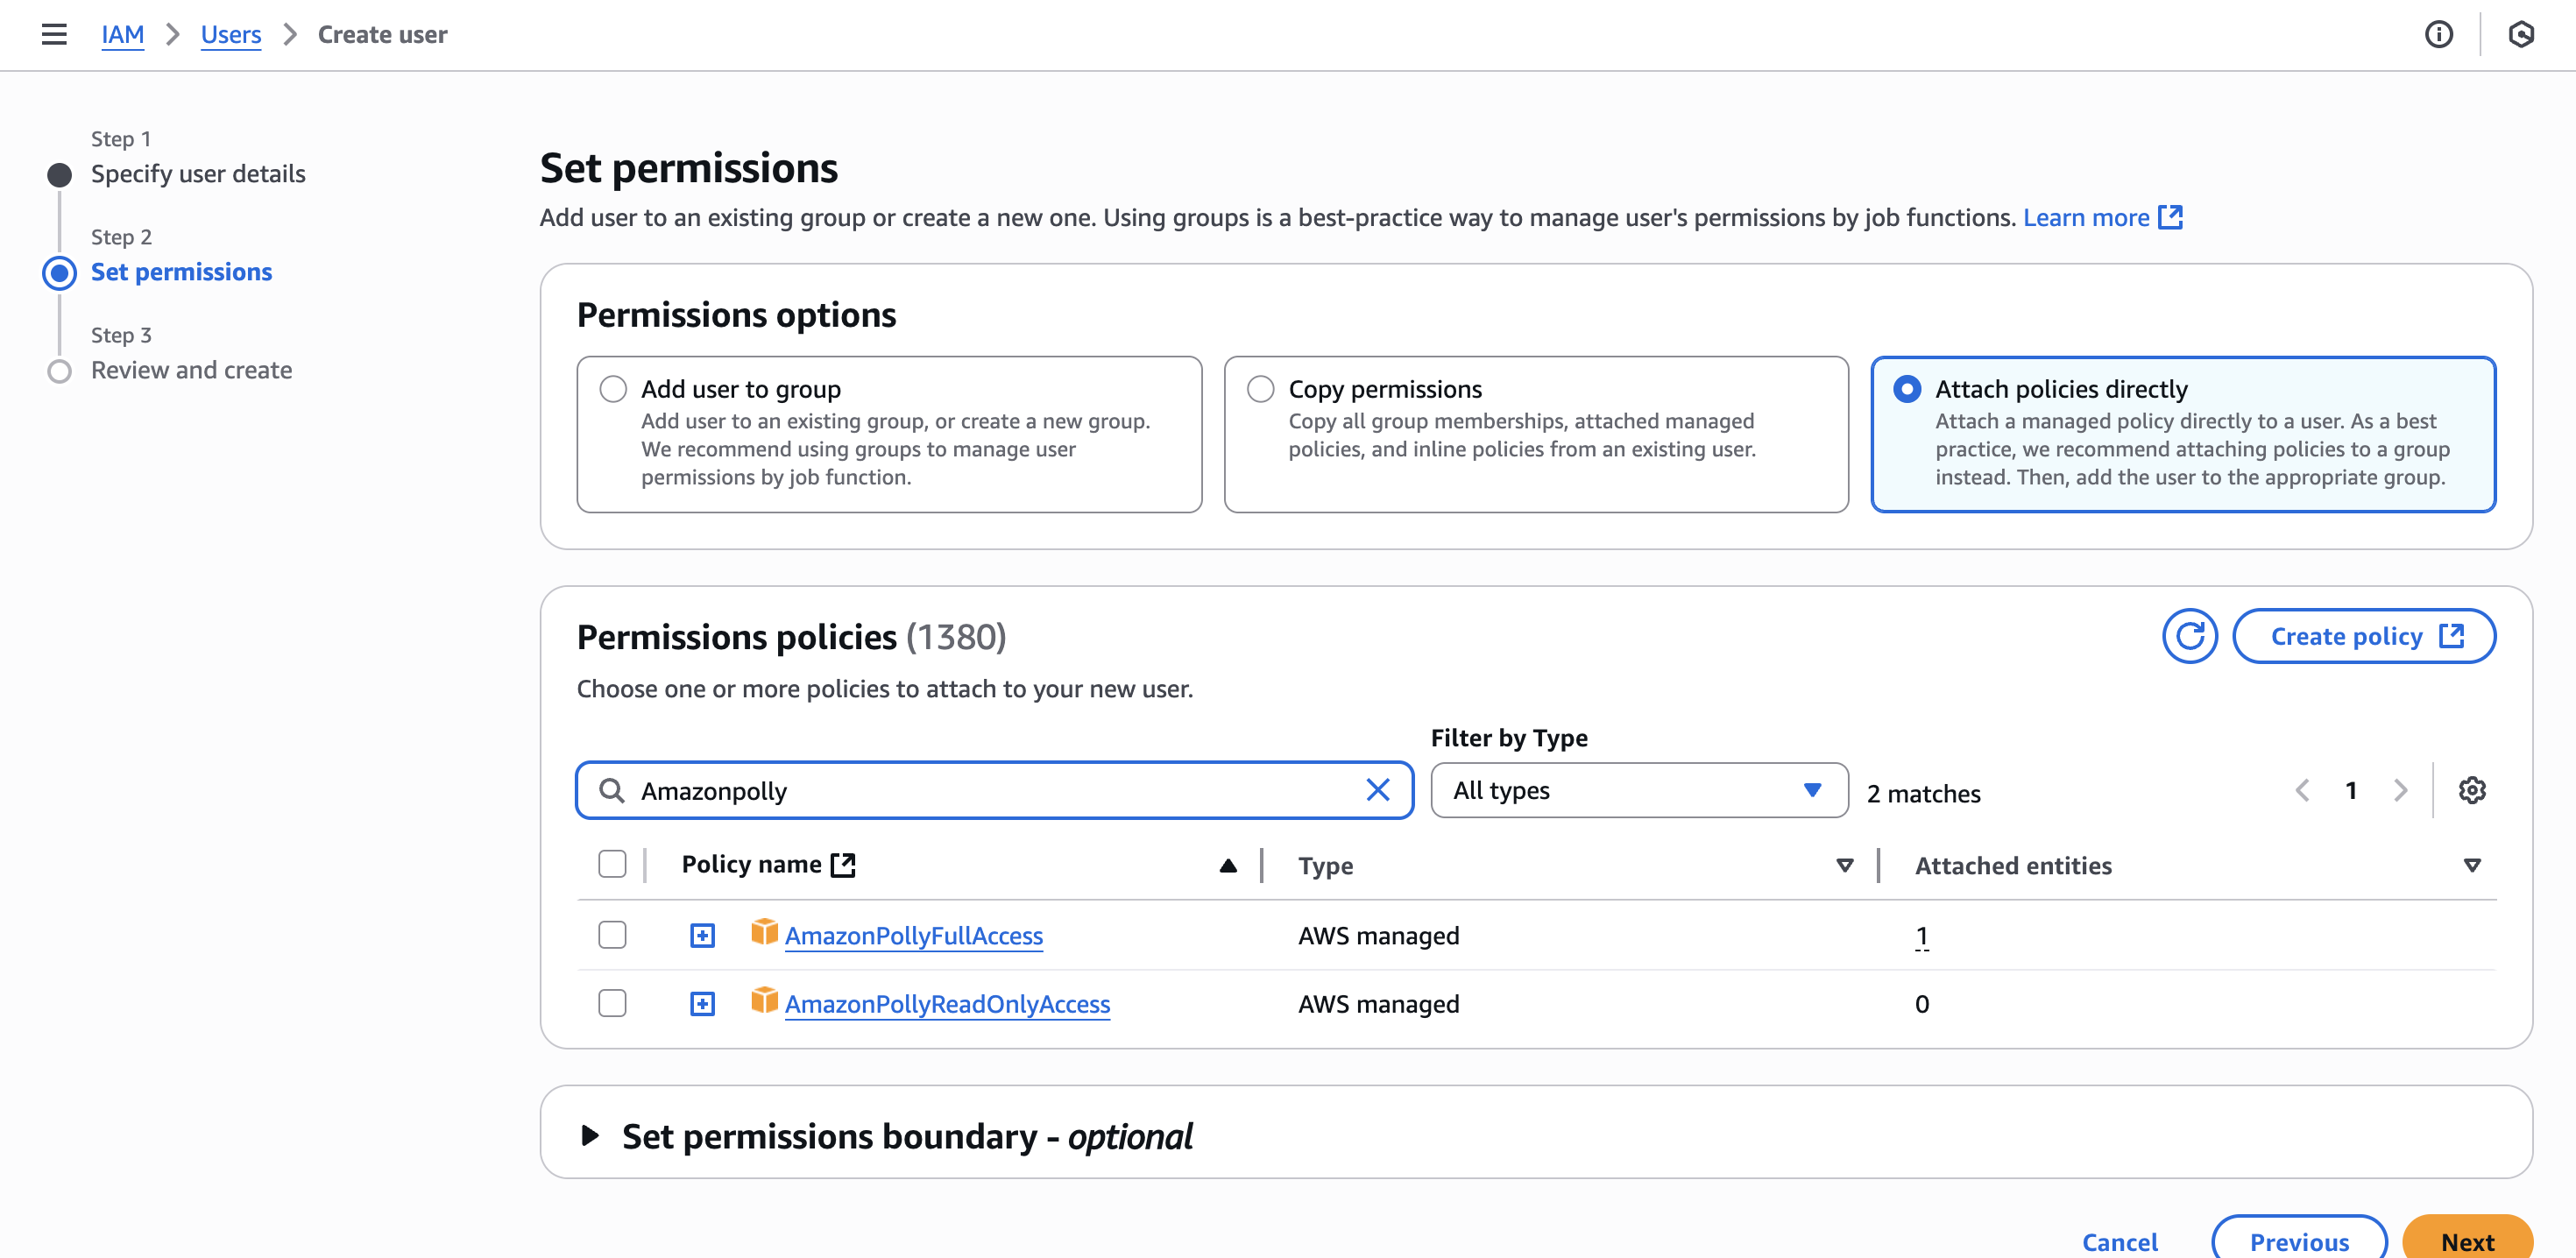The height and width of the screenshot is (1258, 2576).
Task: Click the AmazonPollyFullAccess orange box icon
Action: [x=764, y=932]
